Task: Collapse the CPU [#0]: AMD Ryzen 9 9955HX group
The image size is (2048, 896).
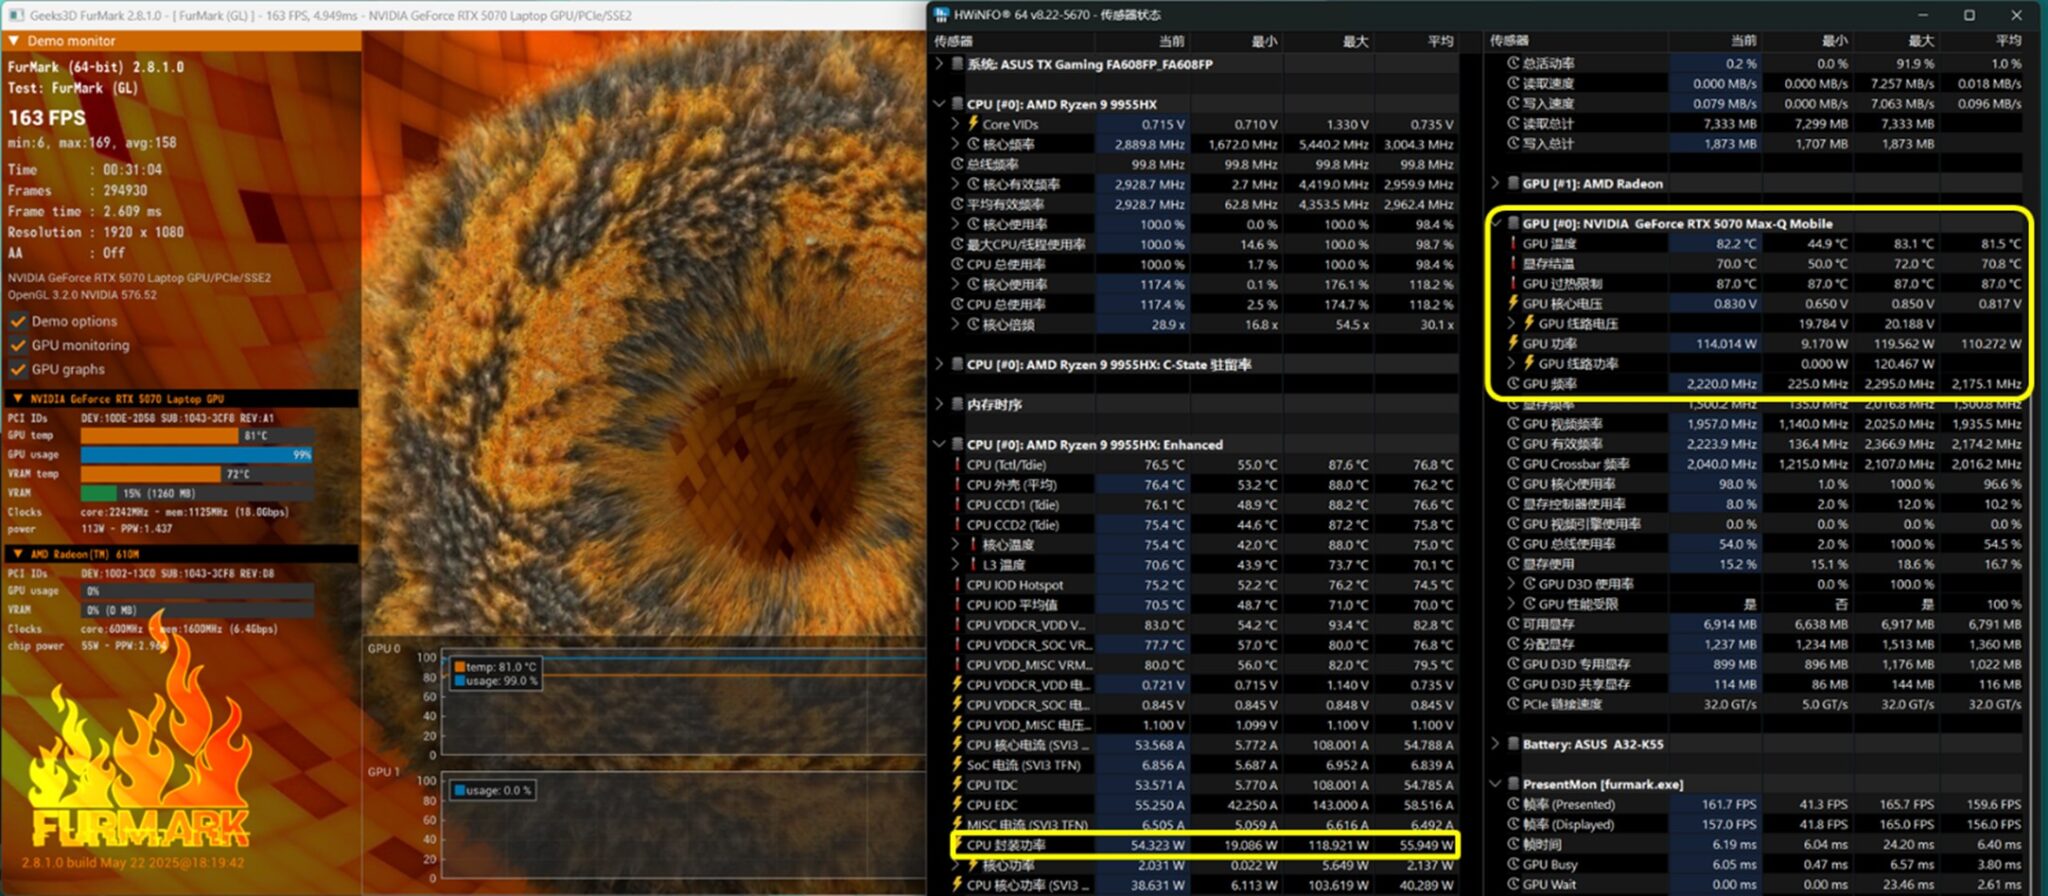Action: coord(939,104)
